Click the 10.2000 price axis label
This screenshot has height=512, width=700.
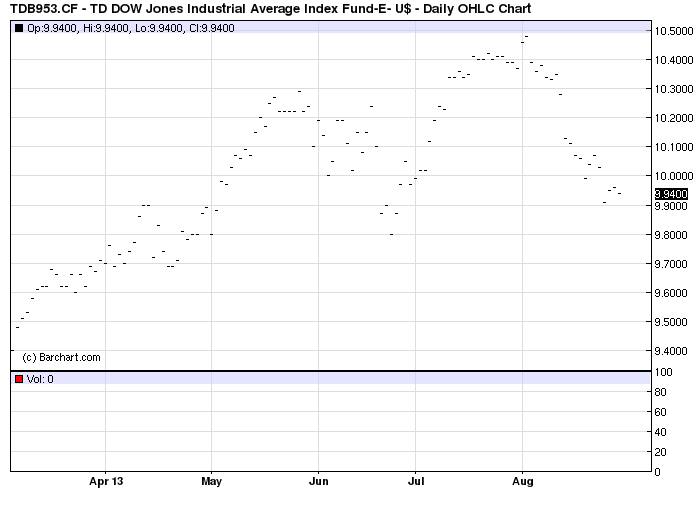click(x=674, y=118)
